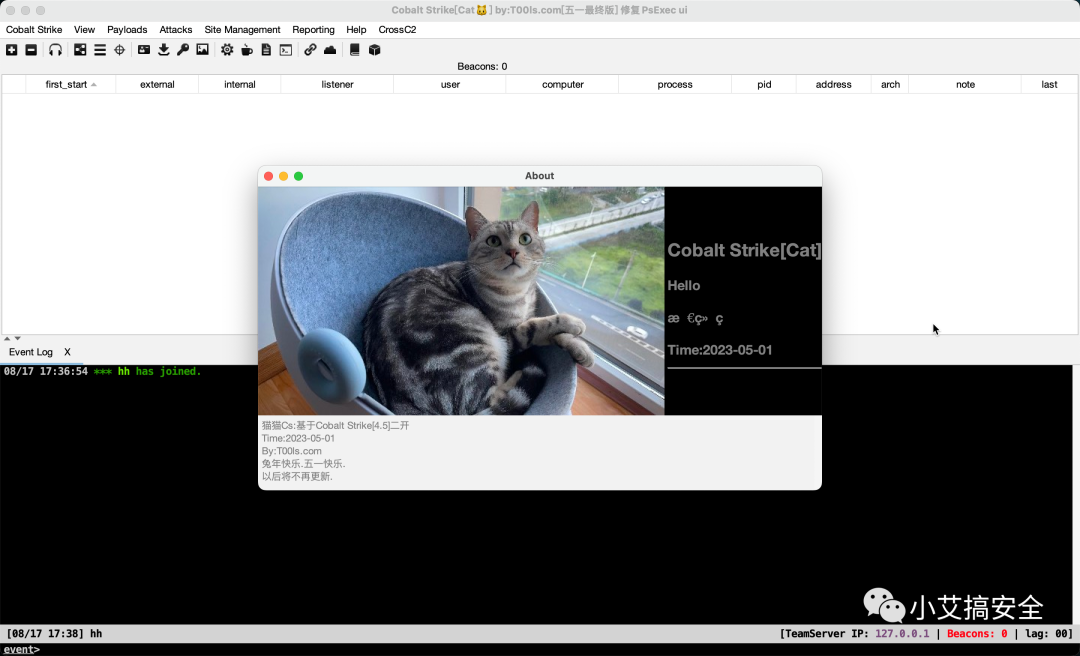The width and height of the screenshot is (1080, 656).
Task: Sort by the user column header
Action: (x=450, y=84)
